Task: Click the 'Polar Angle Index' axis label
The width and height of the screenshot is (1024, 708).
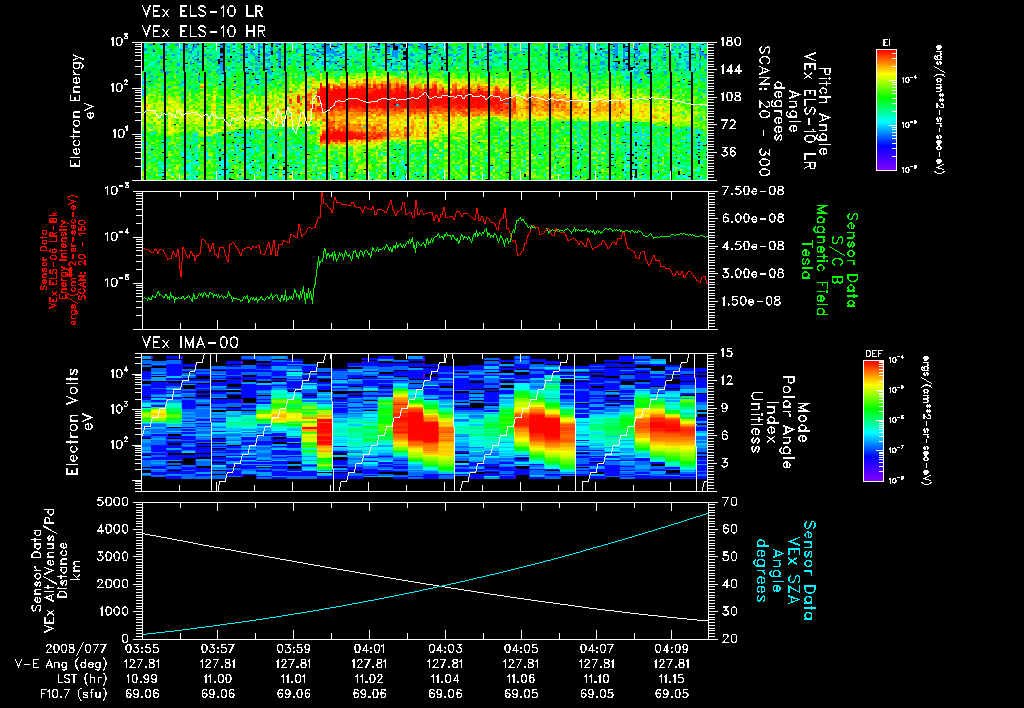Action: click(x=779, y=422)
